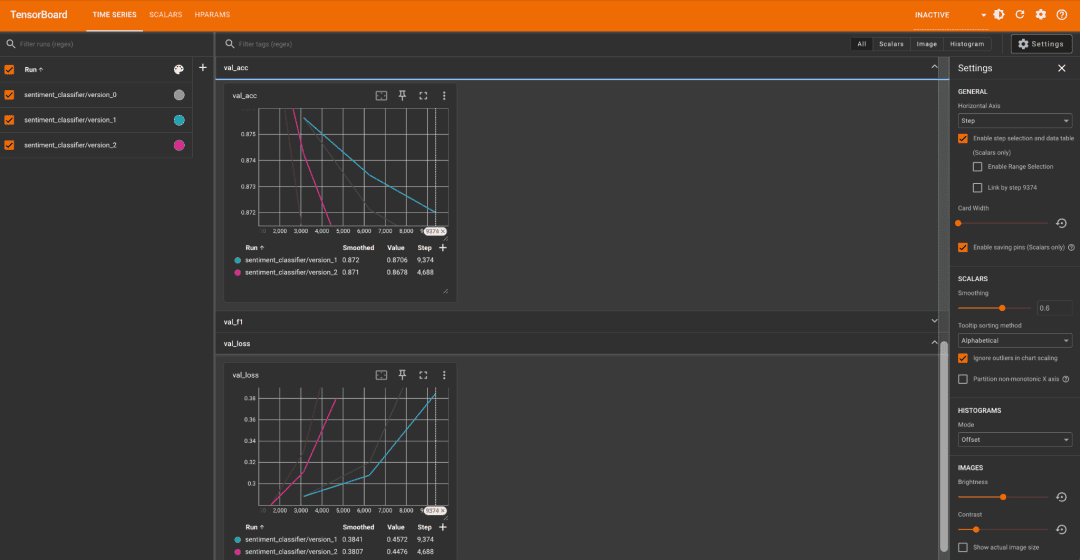Click the plus icon to add run column

[202, 68]
